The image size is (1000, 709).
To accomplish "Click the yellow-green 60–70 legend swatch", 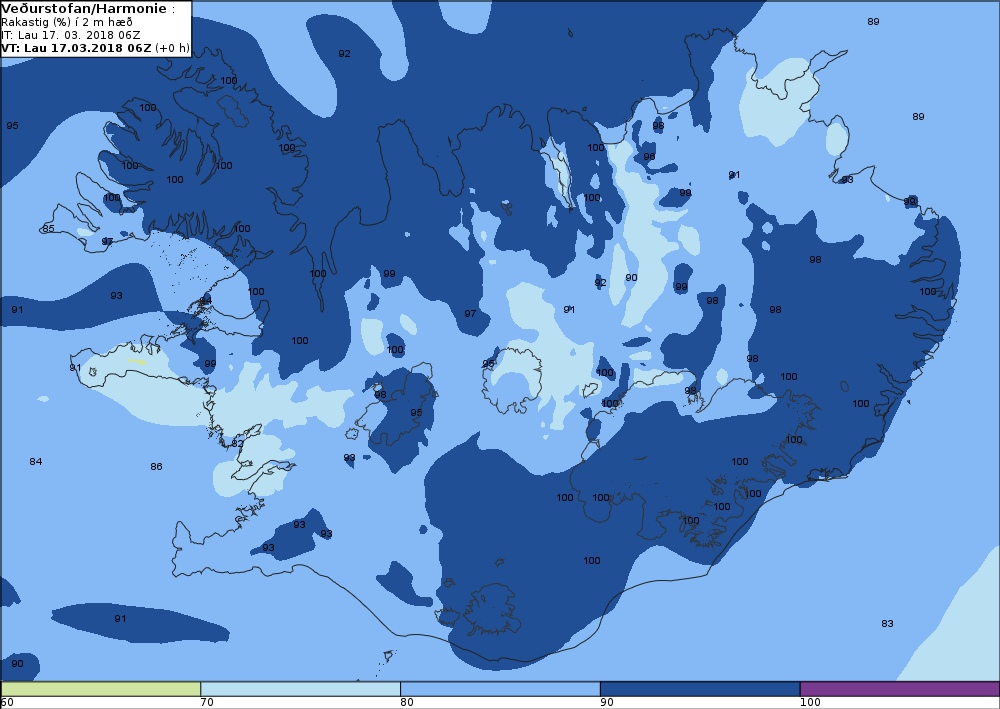I will [x=101, y=689].
